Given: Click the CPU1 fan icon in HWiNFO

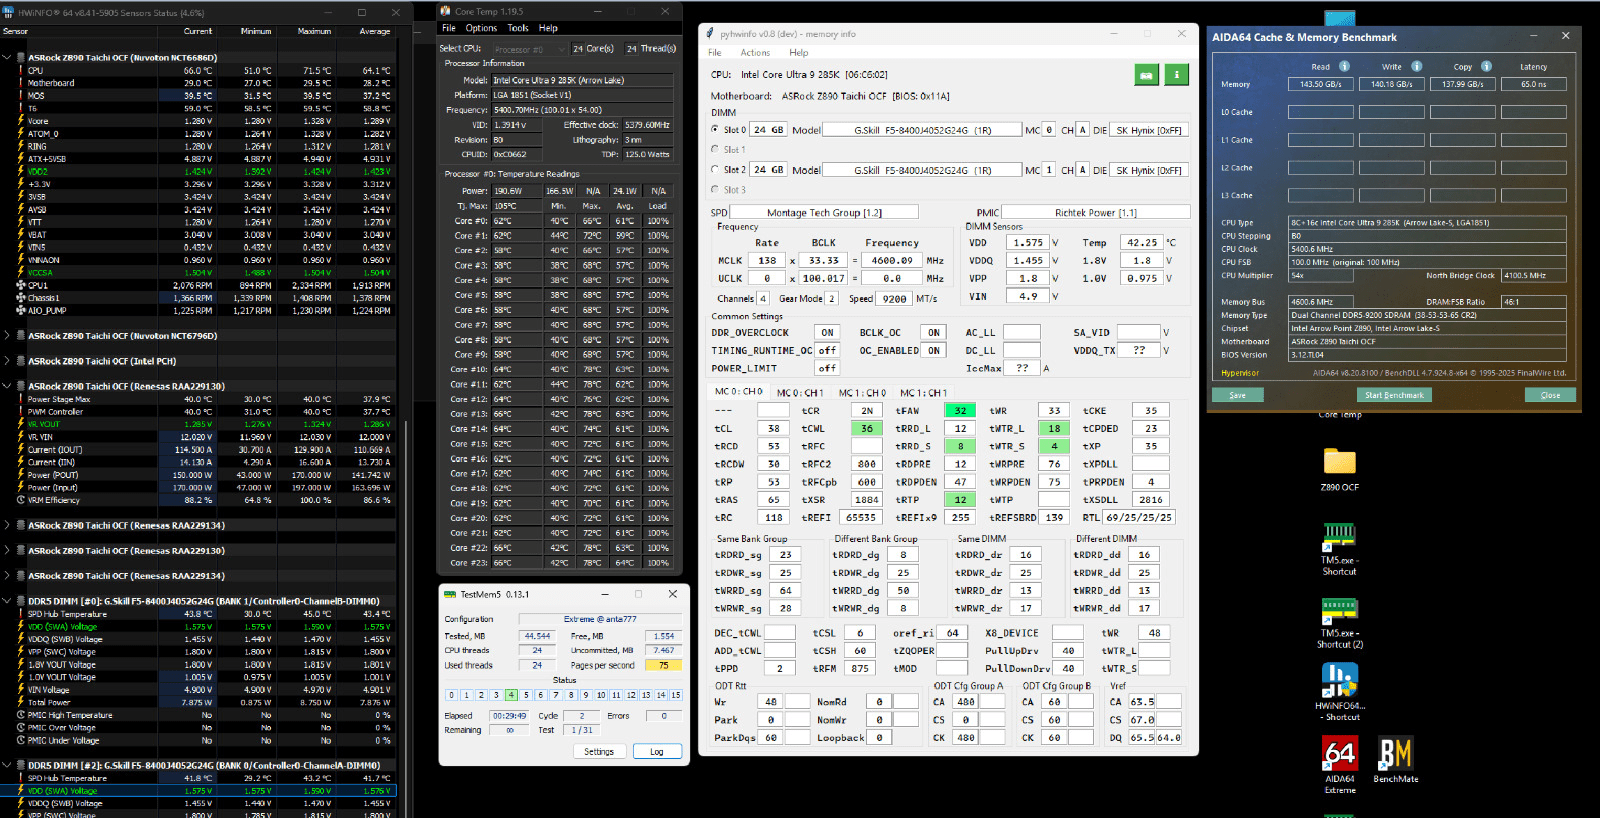Looking at the screenshot, I should click(20, 285).
